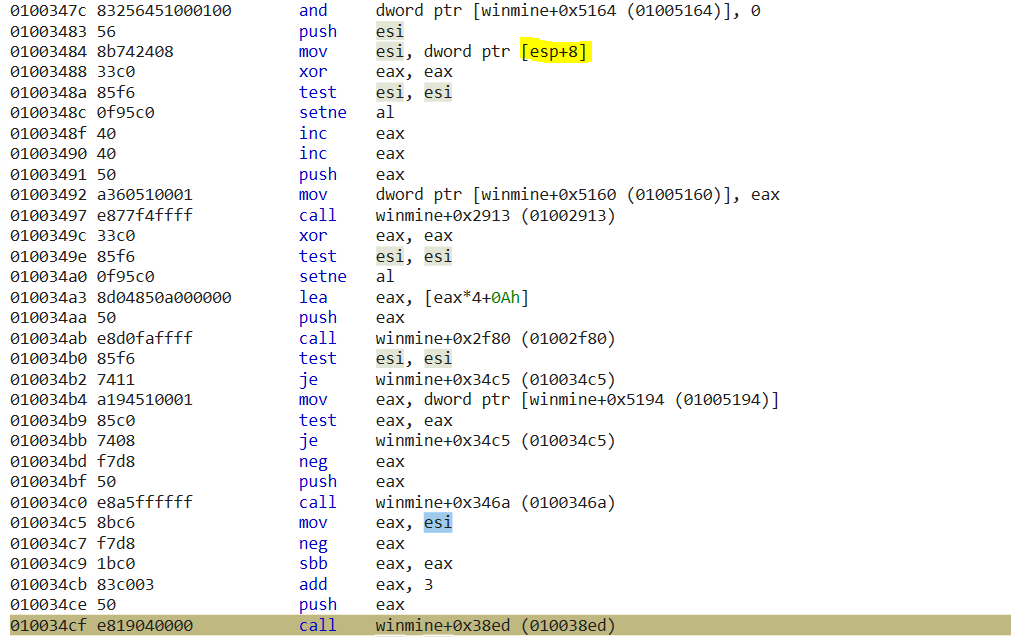Screen dimensions: 1011x637
Task: Click the setne mnemonic at 0100348c
Action: [x=322, y=113]
